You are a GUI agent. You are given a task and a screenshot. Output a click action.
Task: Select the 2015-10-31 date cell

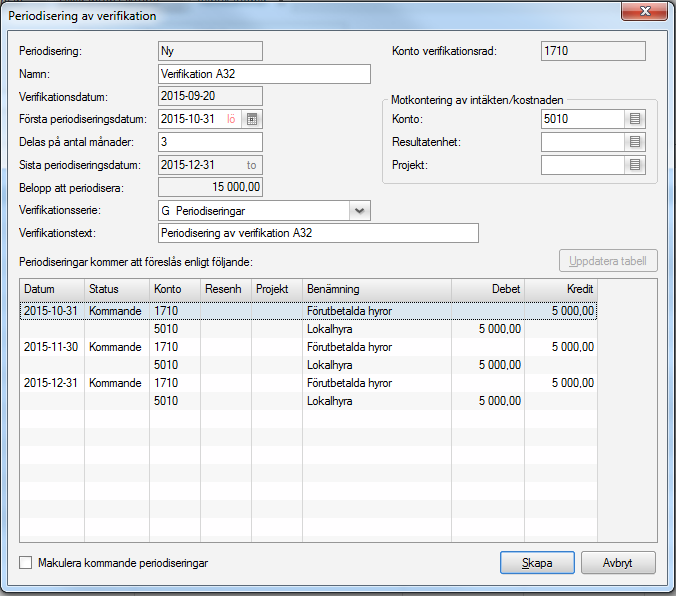coord(52,311)
